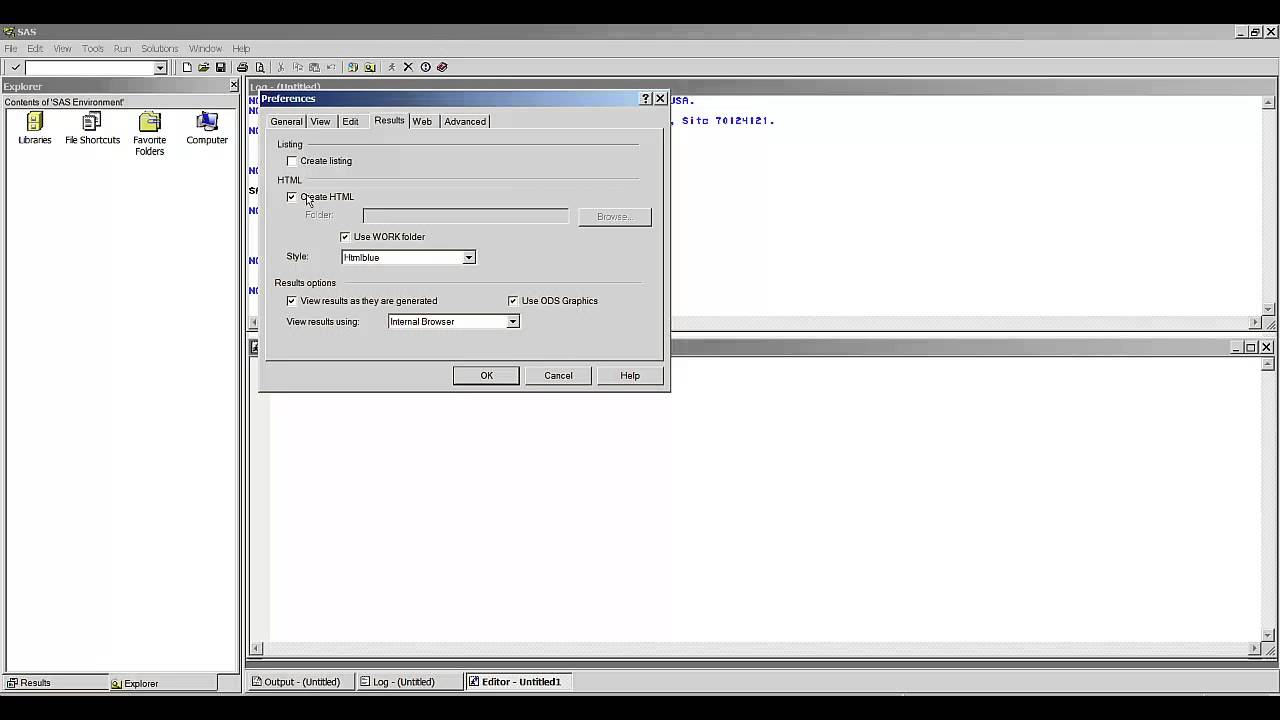Click OK in Preferences dialog
The height and width of the screenshot is (720, 1280).
pyautogui.click(x=486, y=376)
